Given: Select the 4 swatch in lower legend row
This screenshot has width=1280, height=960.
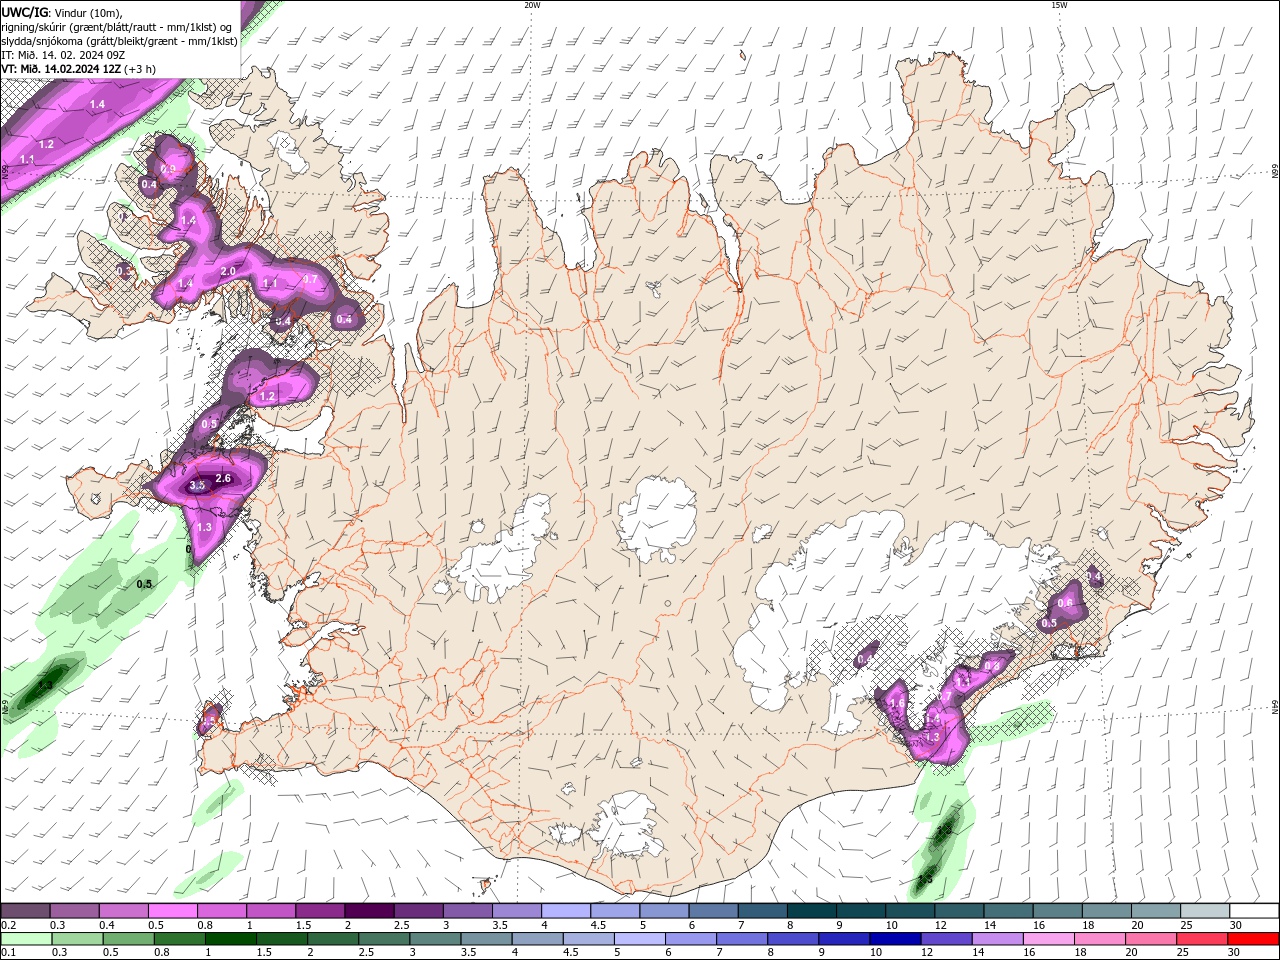Looking at the screenshot, I should click(537, 939).
